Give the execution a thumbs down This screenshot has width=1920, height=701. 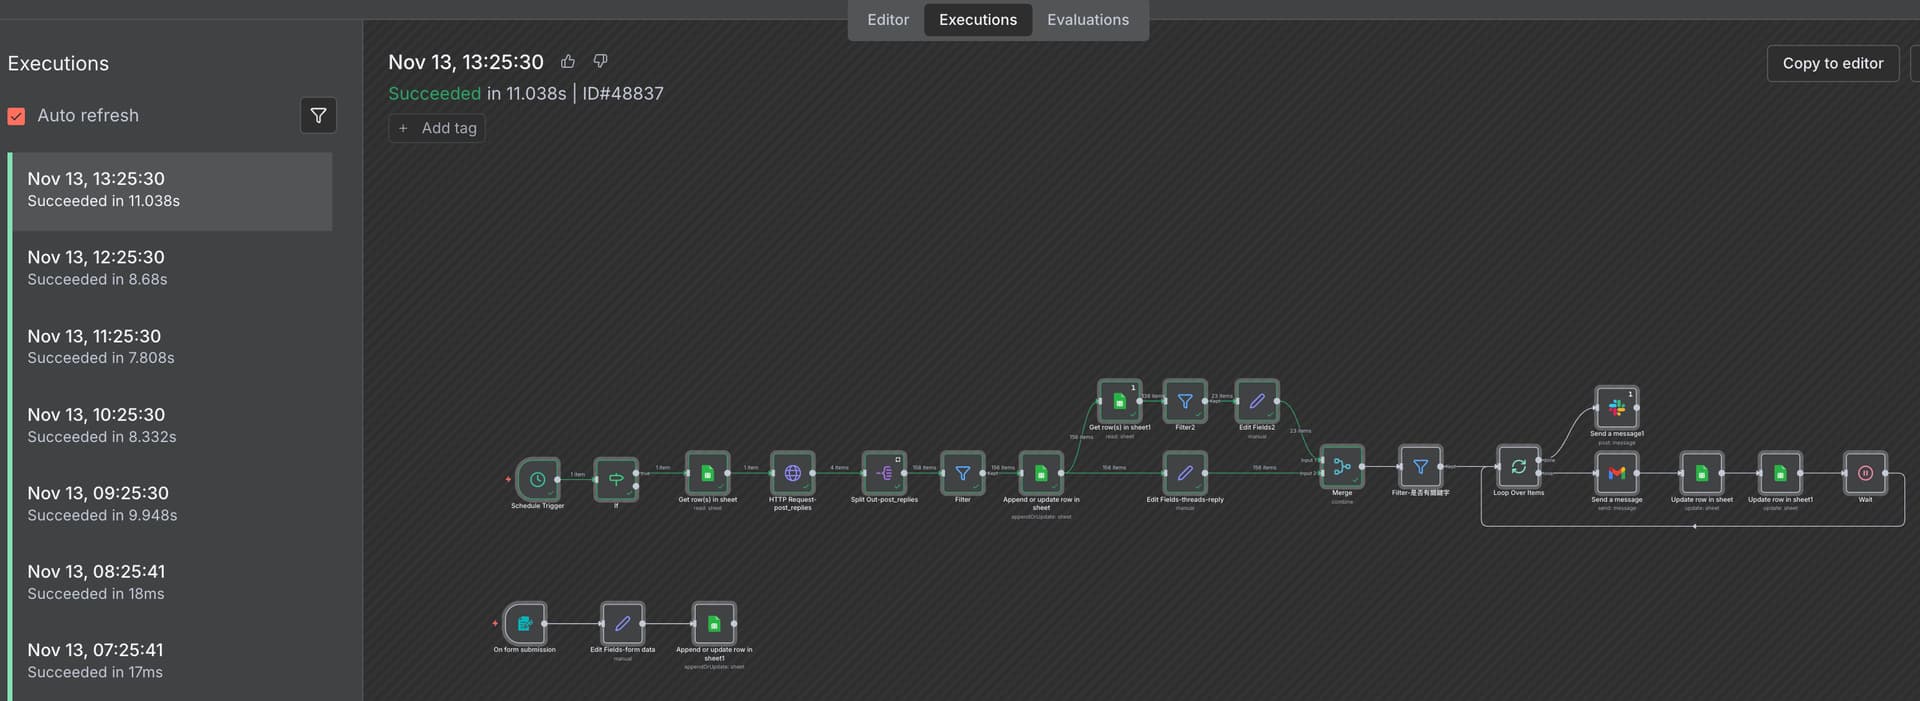[600, 61]
